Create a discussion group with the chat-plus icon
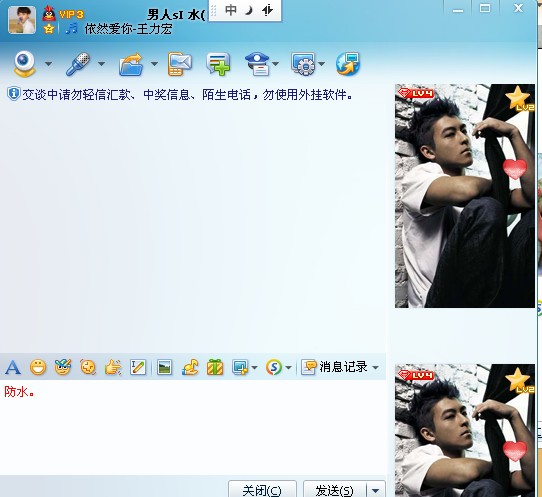 point(218,64)
